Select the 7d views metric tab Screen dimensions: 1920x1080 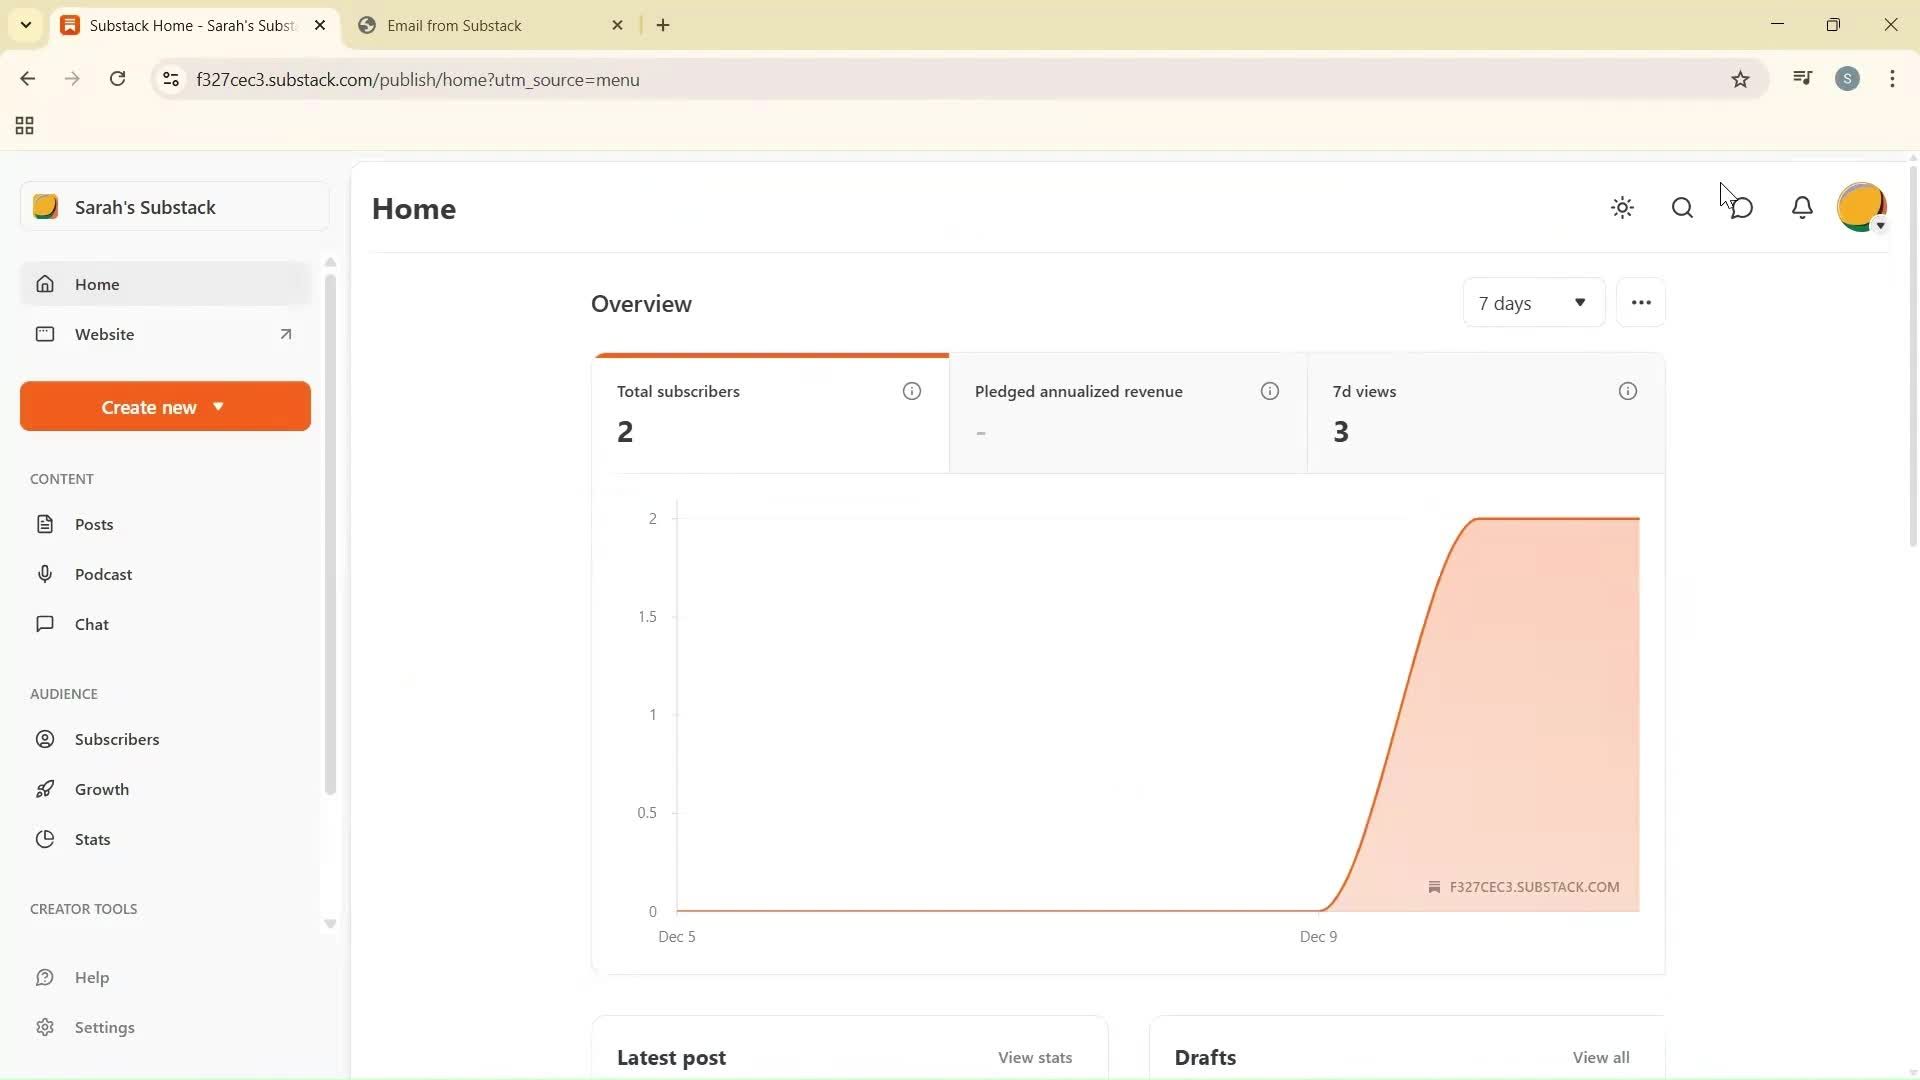tap(1485, 412)
